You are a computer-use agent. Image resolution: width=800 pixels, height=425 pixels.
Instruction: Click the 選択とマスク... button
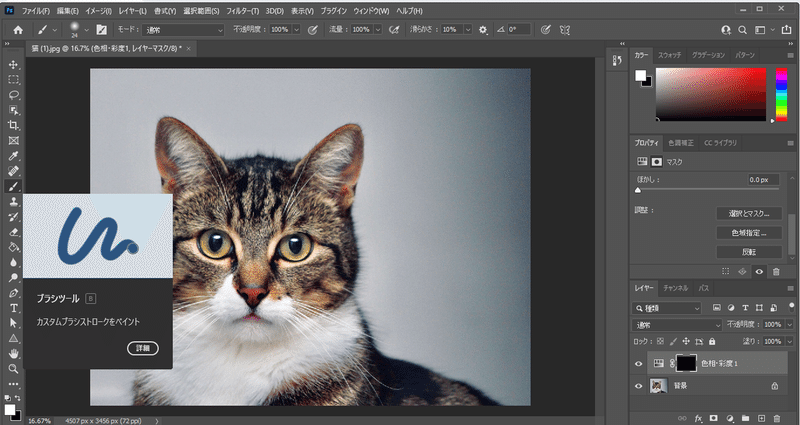(x=748, y=213)
